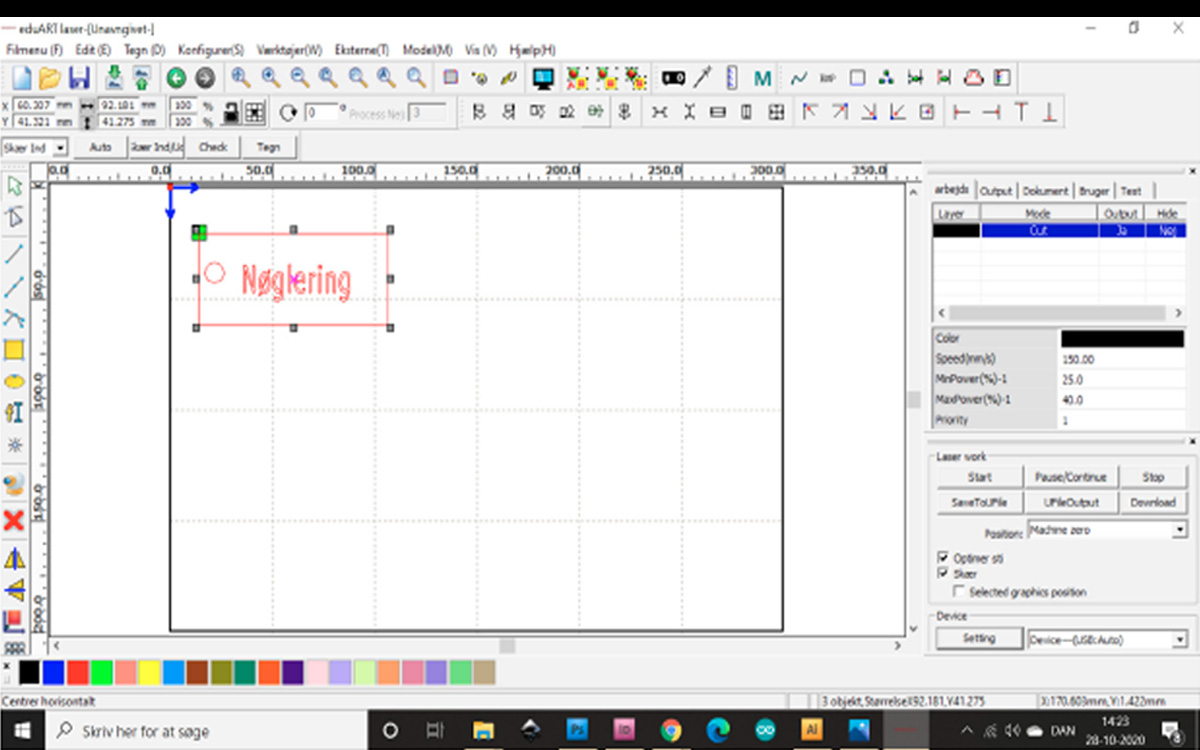Pick the yellow rectangle drawing tool
Screen dimensions: 1200x750
click(14, 350)
